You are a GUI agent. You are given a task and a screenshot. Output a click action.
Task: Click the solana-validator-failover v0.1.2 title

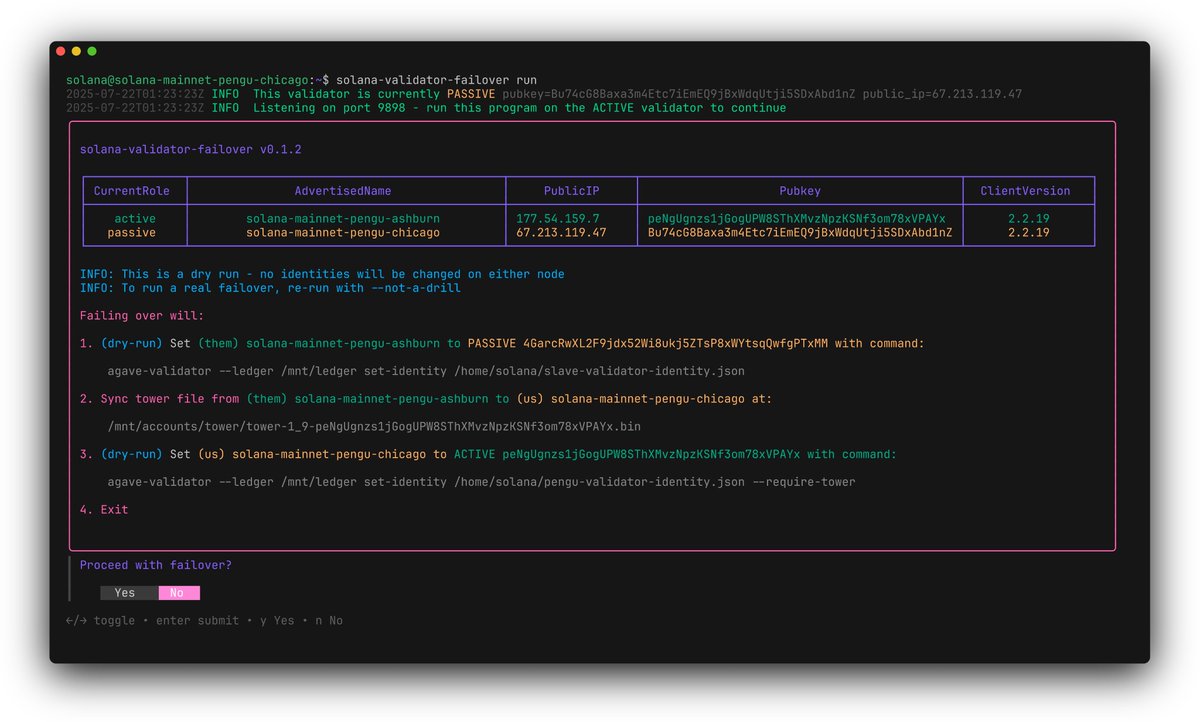(190, 150)
